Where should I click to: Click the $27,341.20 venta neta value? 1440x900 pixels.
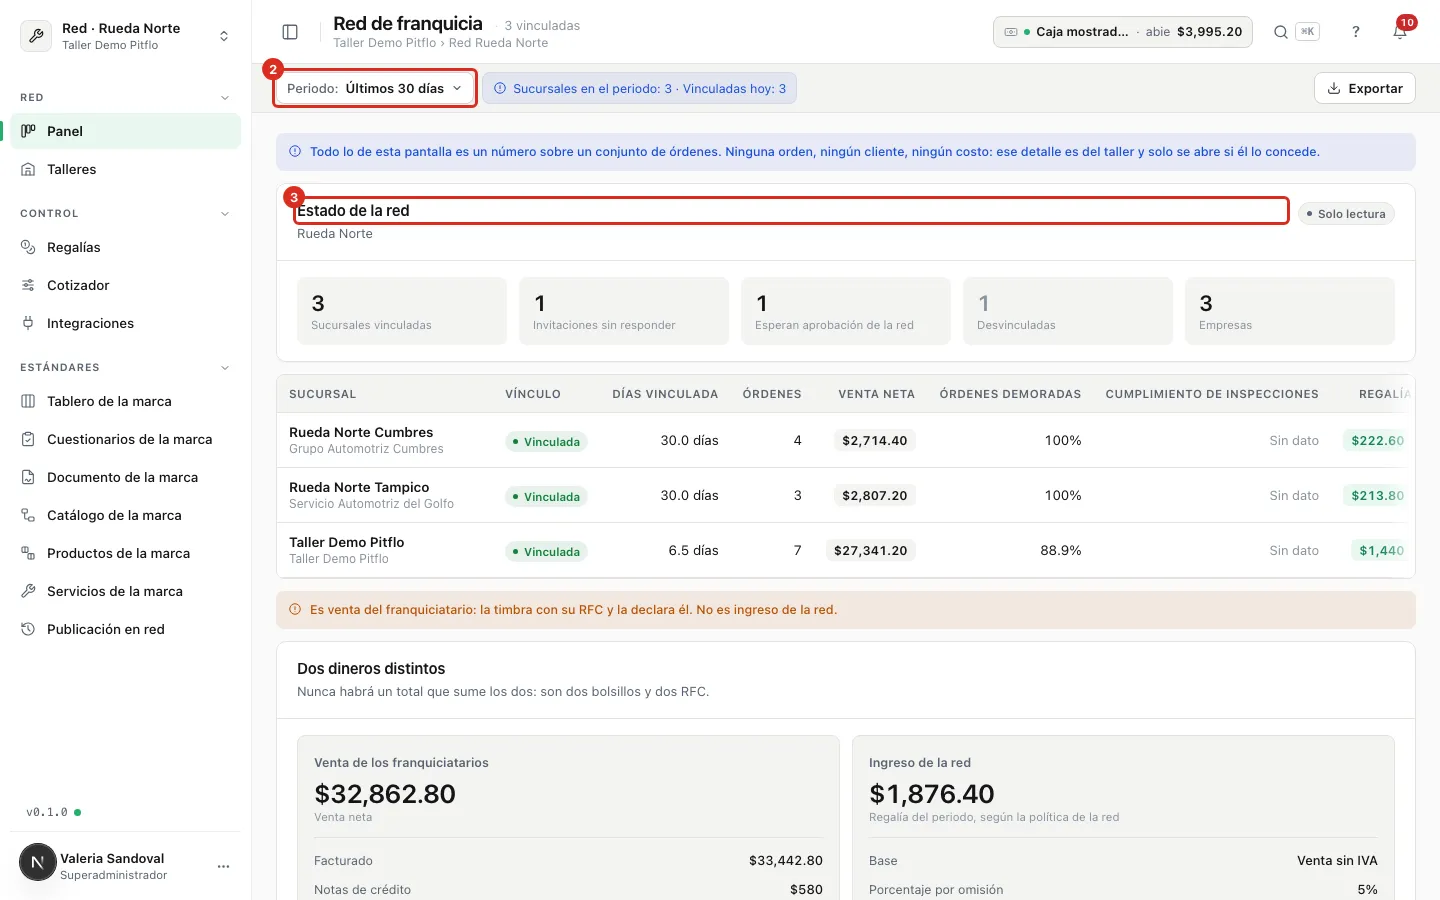point(871,550)
